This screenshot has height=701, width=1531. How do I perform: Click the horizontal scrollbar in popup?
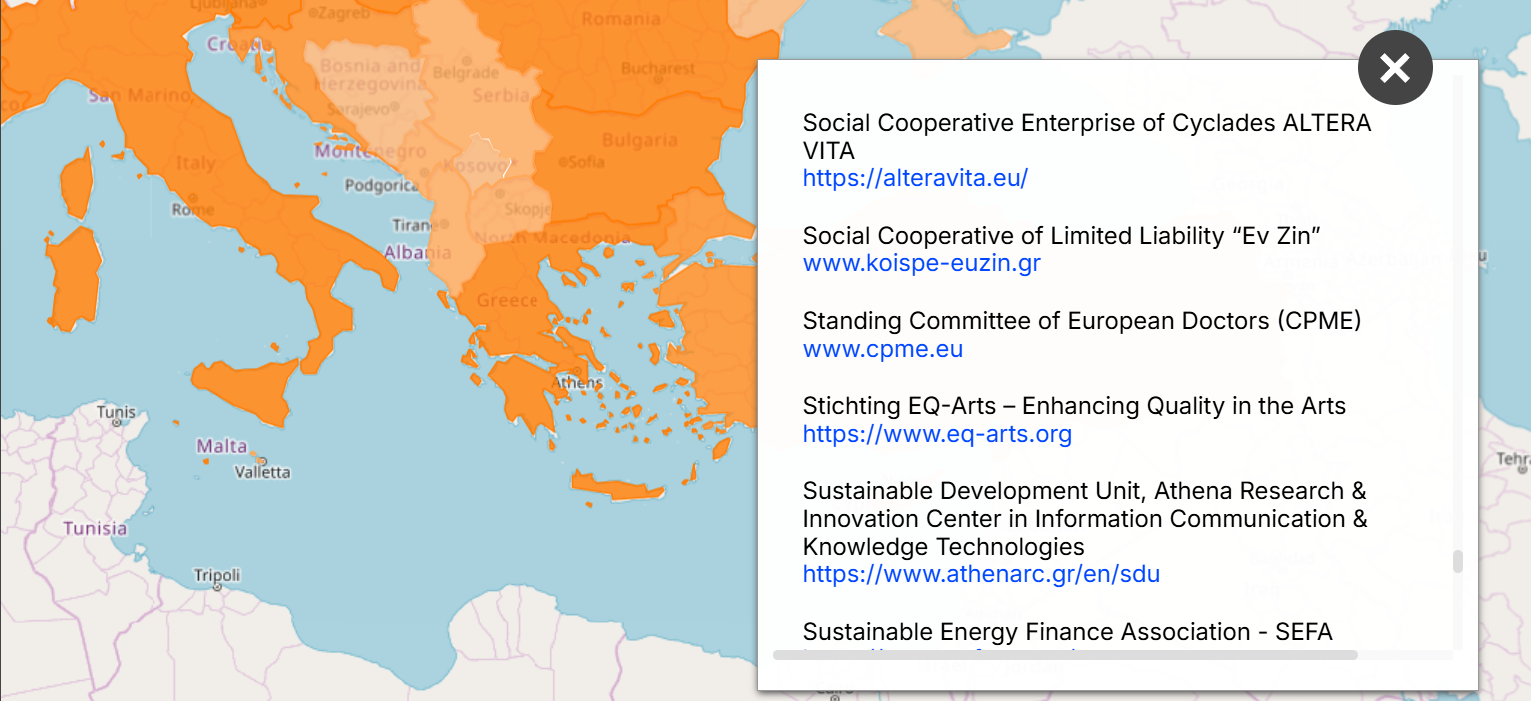[1065, 655]
